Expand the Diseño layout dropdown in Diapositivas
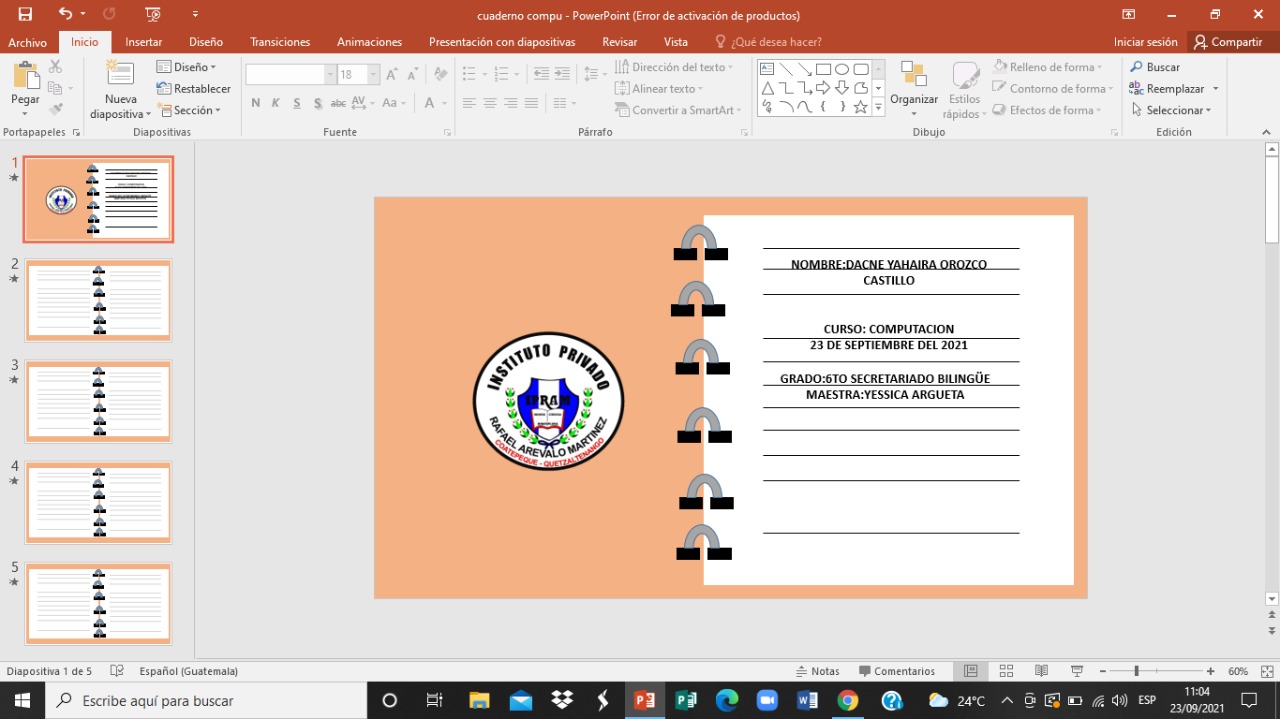 (187, 67)
